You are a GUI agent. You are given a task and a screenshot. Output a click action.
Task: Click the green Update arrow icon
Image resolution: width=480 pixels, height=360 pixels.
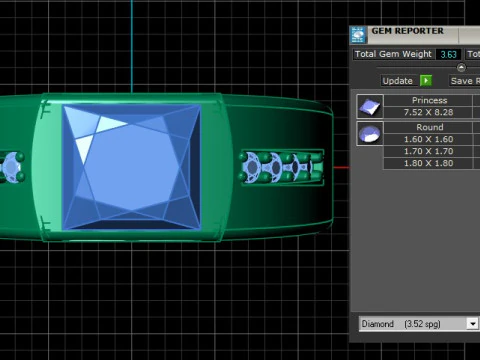(x=426, y=81)
